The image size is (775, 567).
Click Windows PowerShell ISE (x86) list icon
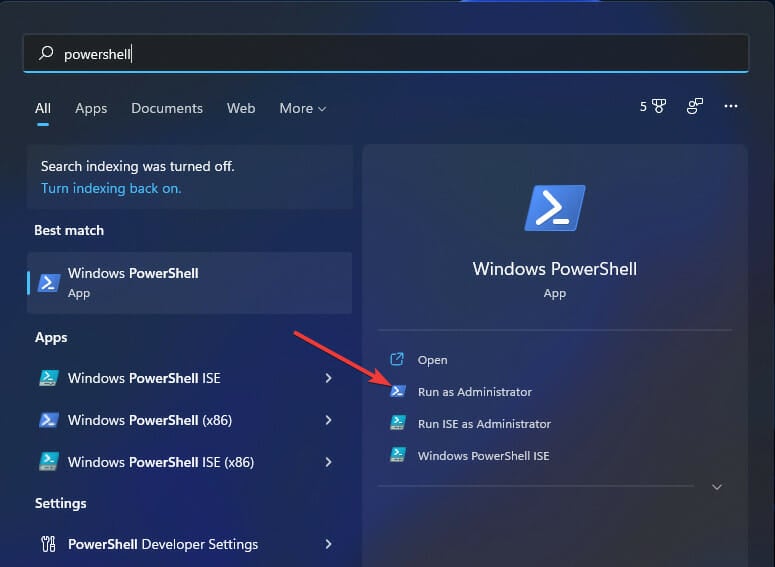pyautogui.click(x=49, y=461)
